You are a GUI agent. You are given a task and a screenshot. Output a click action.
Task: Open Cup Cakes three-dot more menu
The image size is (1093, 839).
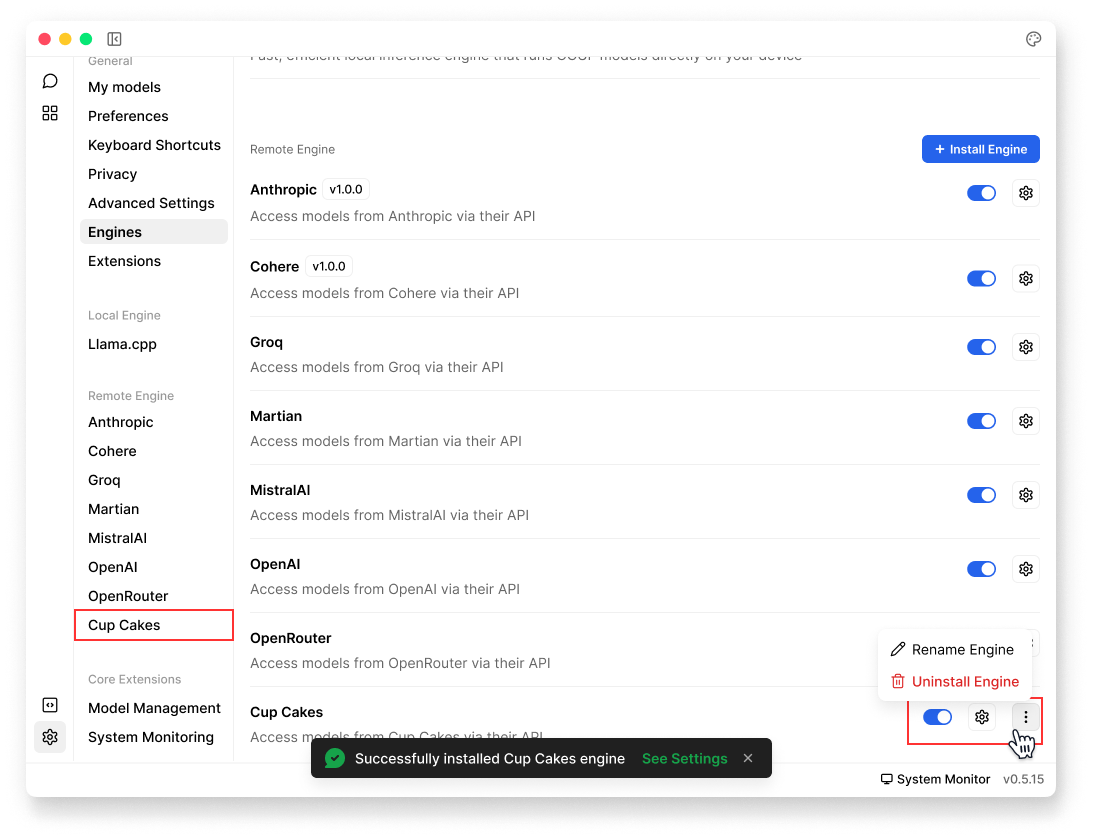pyautogui.click(x=1025, y=717)
